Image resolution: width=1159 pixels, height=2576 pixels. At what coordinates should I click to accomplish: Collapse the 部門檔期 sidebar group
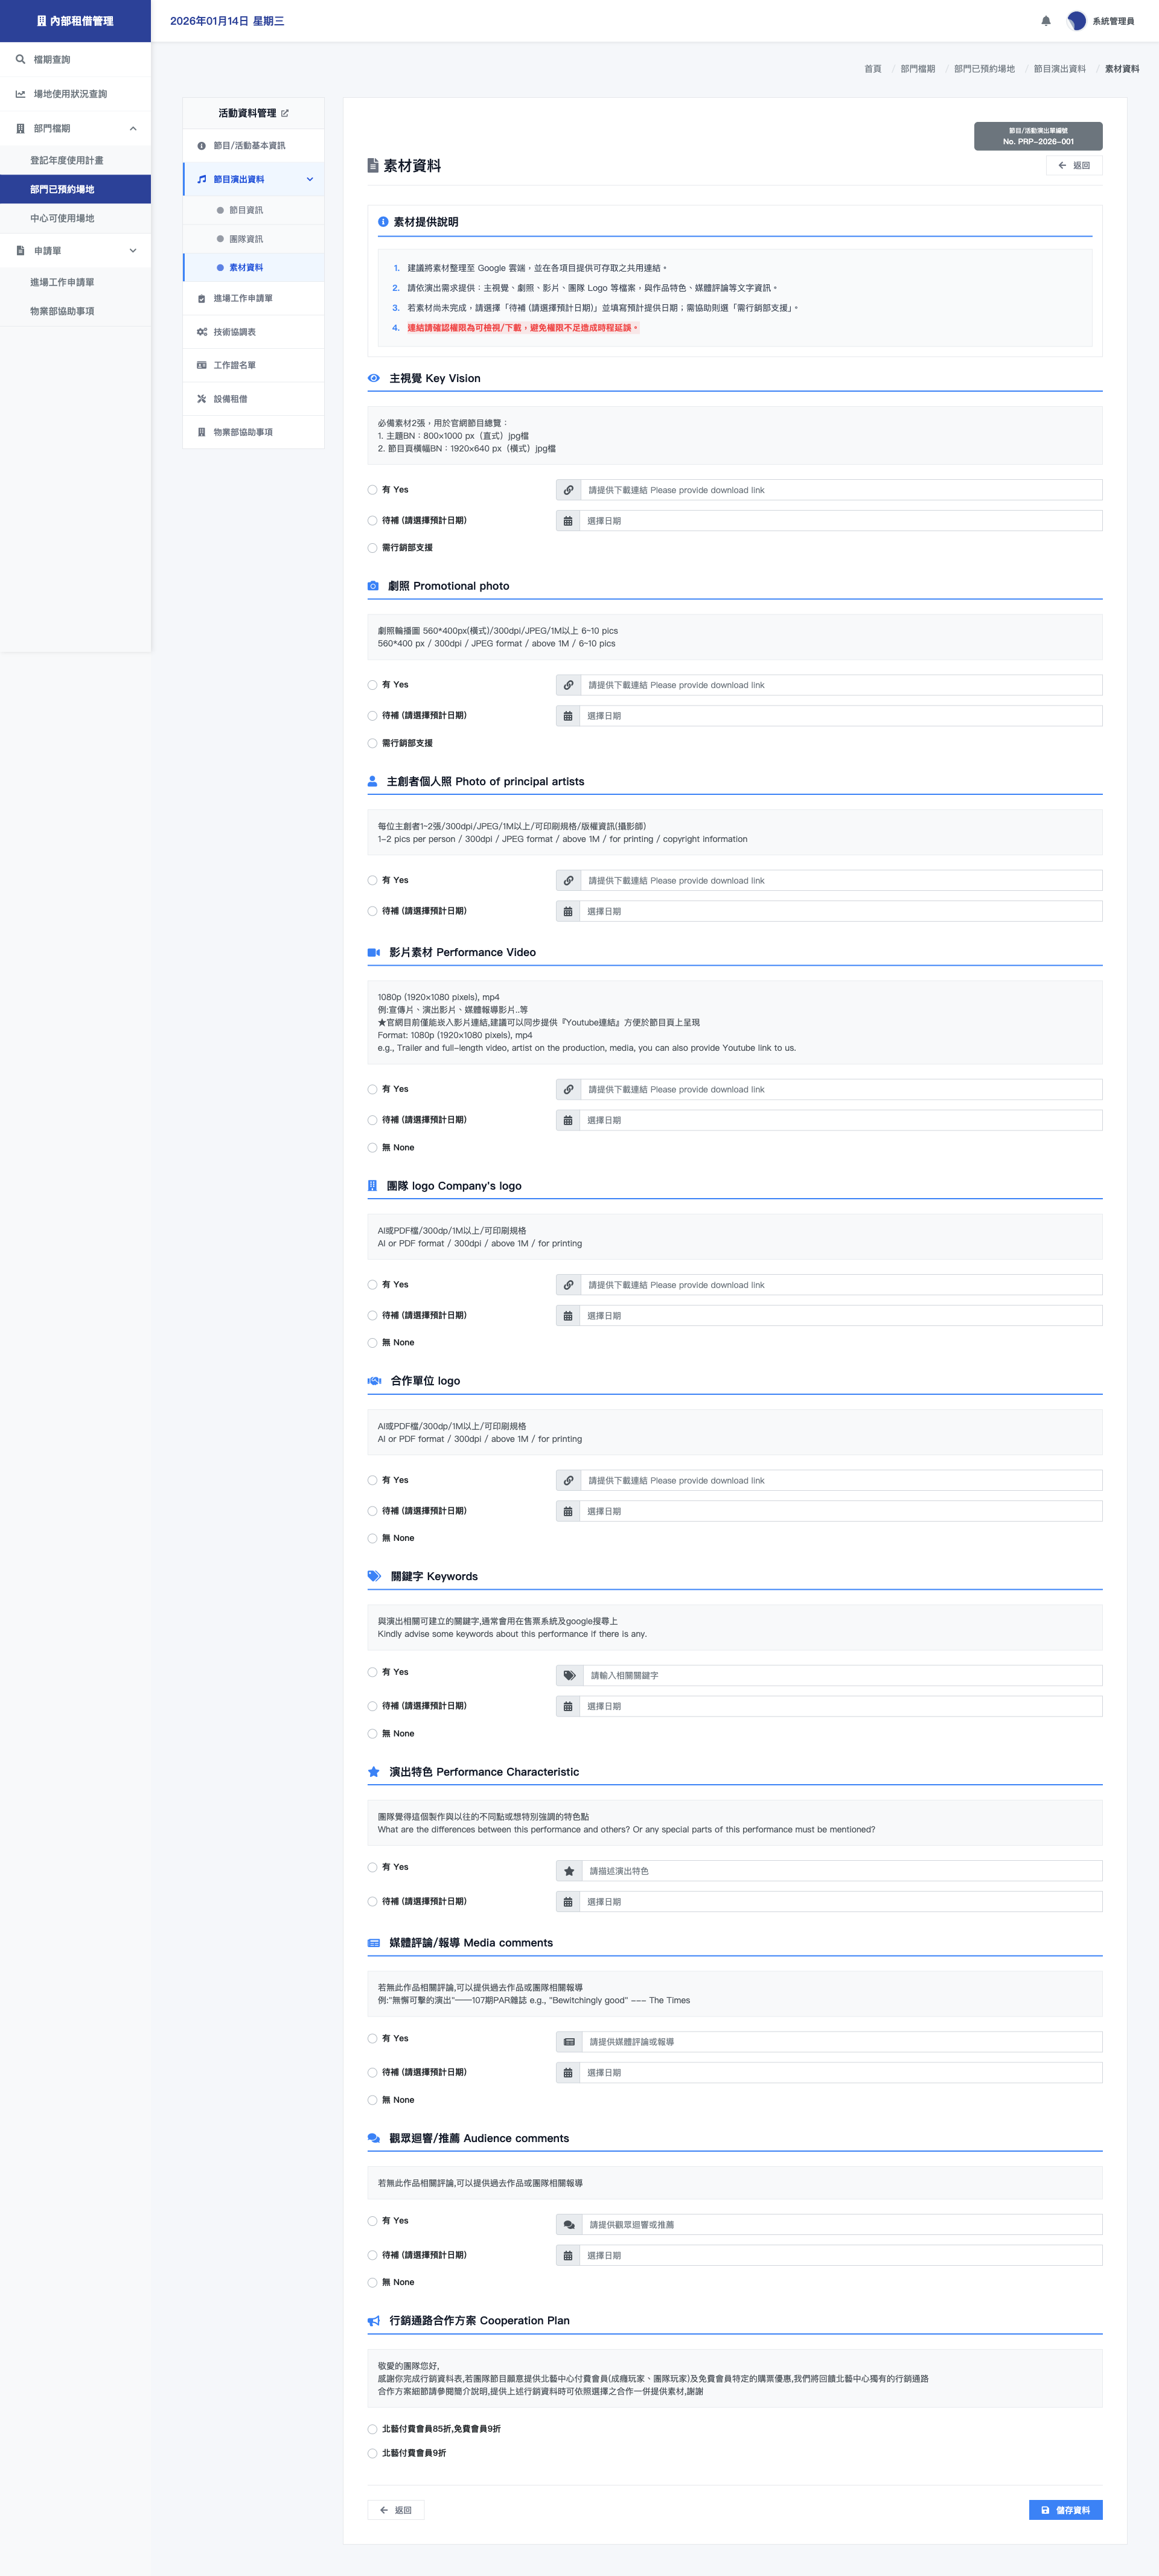coord(133,128)
